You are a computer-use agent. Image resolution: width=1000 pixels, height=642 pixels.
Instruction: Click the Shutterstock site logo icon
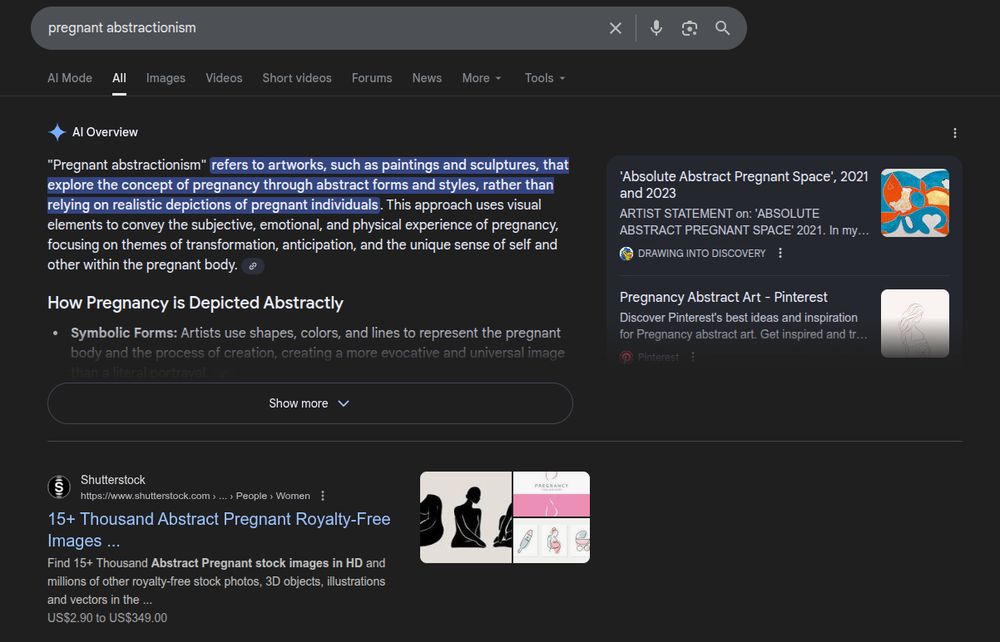(x=59, y=487)
